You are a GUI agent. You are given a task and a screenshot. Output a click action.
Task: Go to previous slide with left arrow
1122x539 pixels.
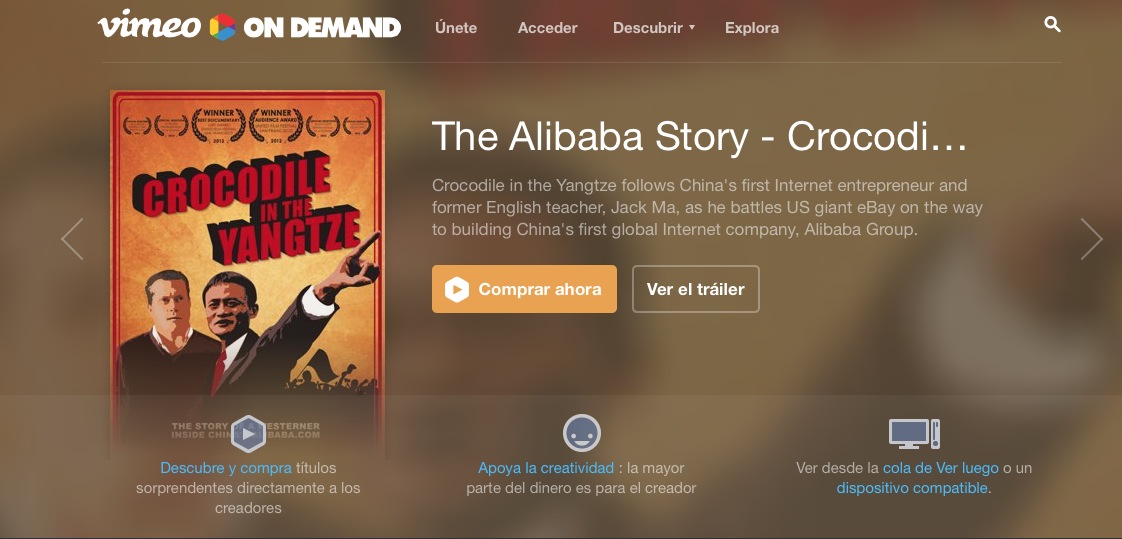(72, 239)
